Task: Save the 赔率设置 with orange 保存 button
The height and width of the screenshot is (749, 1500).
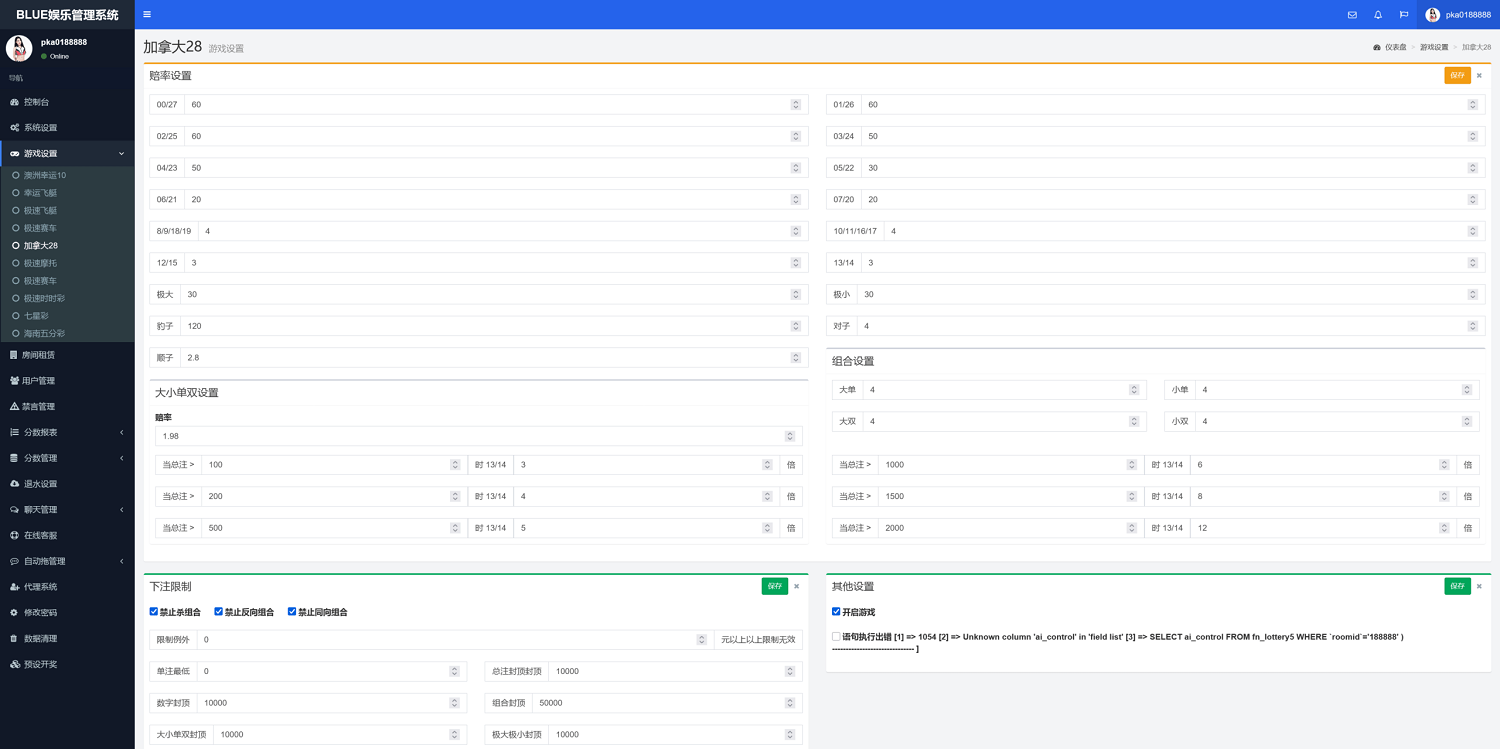Action: point(1457,75)
